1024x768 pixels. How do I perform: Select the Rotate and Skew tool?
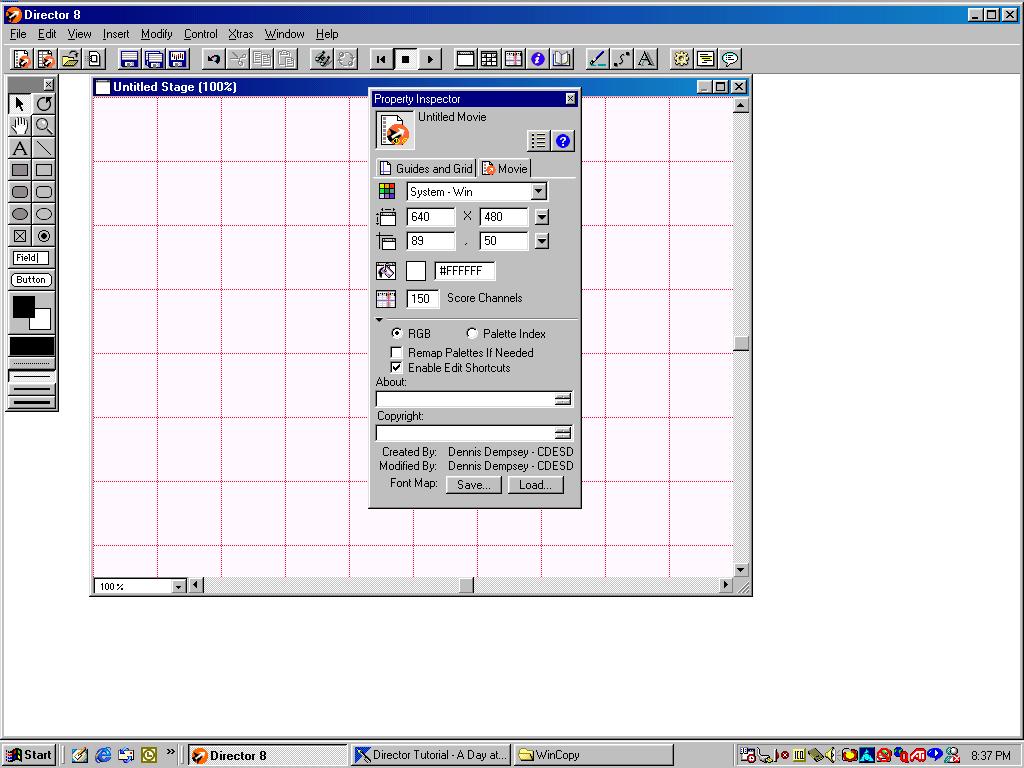click(x=44, y=104)
